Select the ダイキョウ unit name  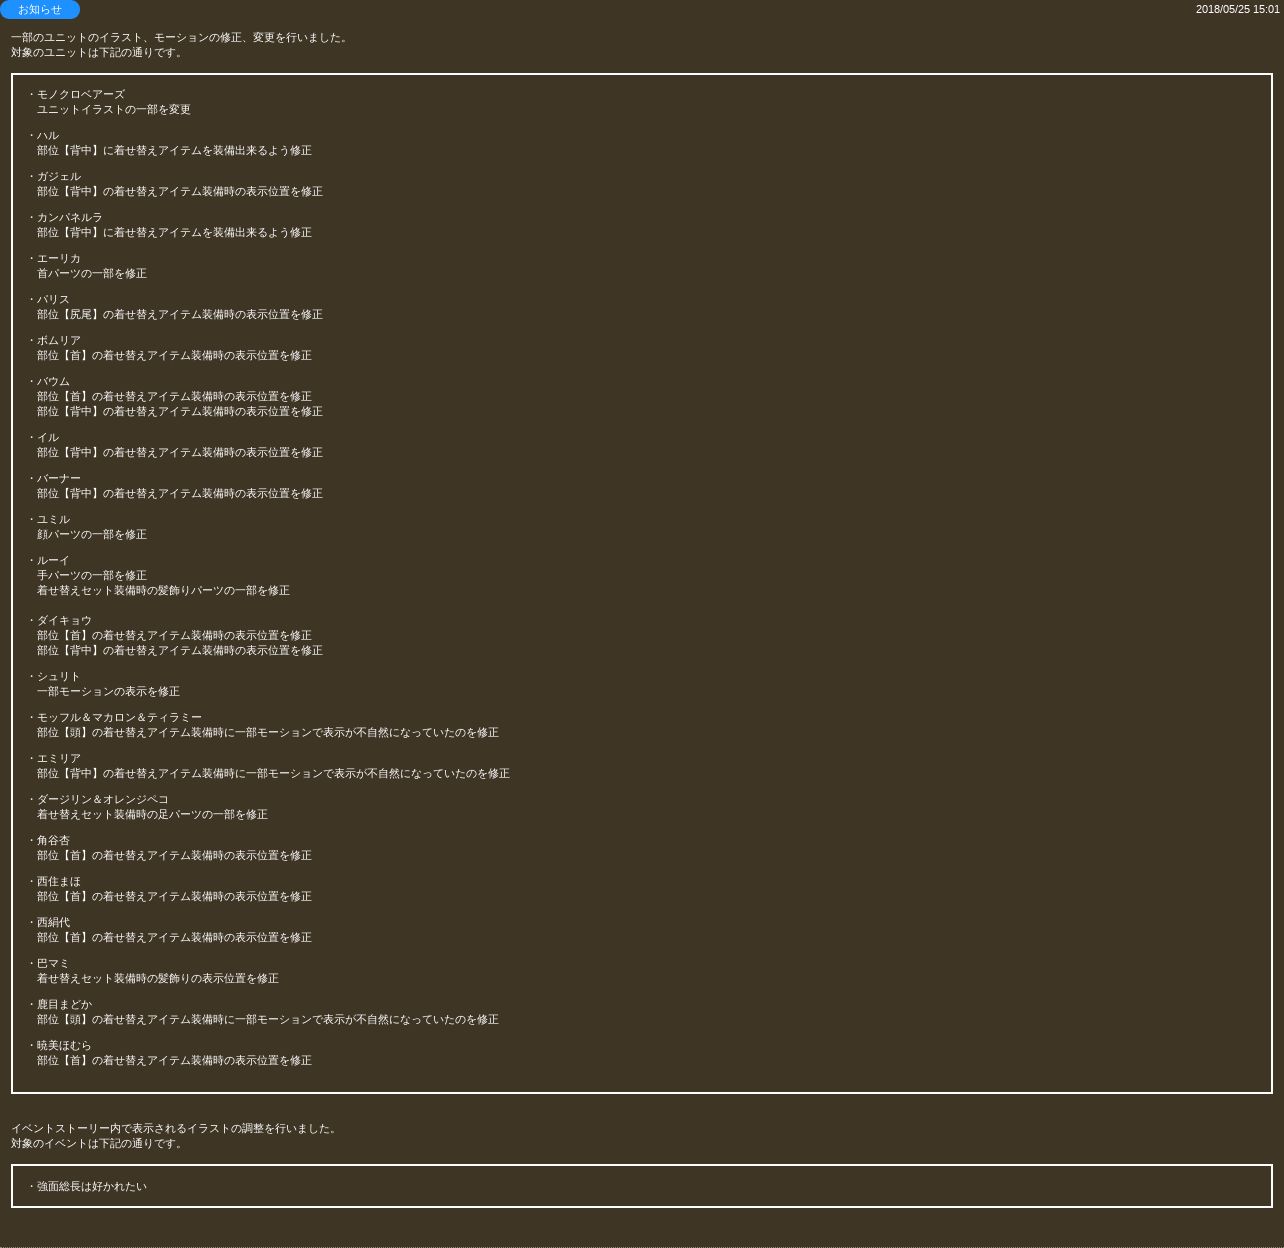pyautogui.click(x=64, y=621)
